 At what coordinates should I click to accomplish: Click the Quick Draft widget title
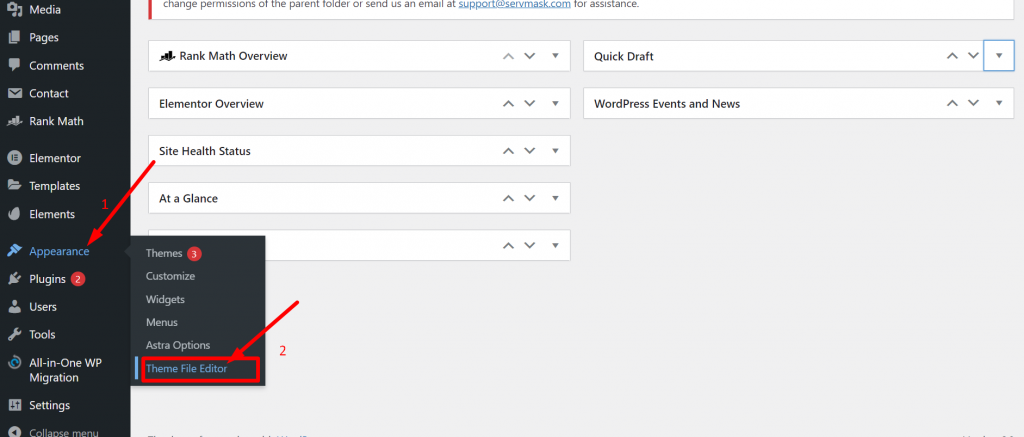(624, 56)
